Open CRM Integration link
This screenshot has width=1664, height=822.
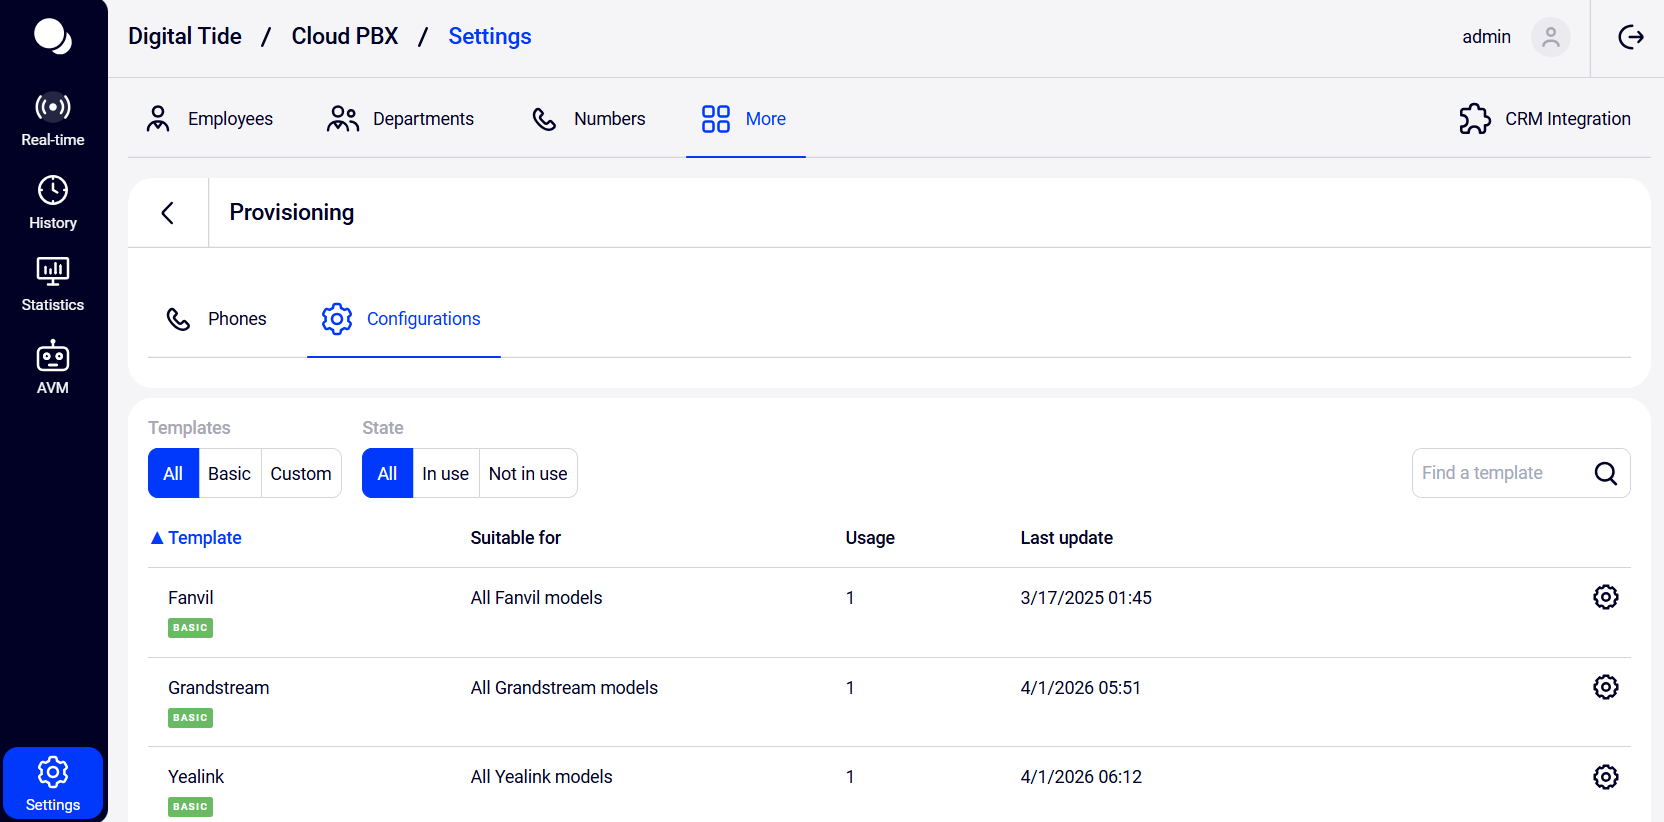1545,119
